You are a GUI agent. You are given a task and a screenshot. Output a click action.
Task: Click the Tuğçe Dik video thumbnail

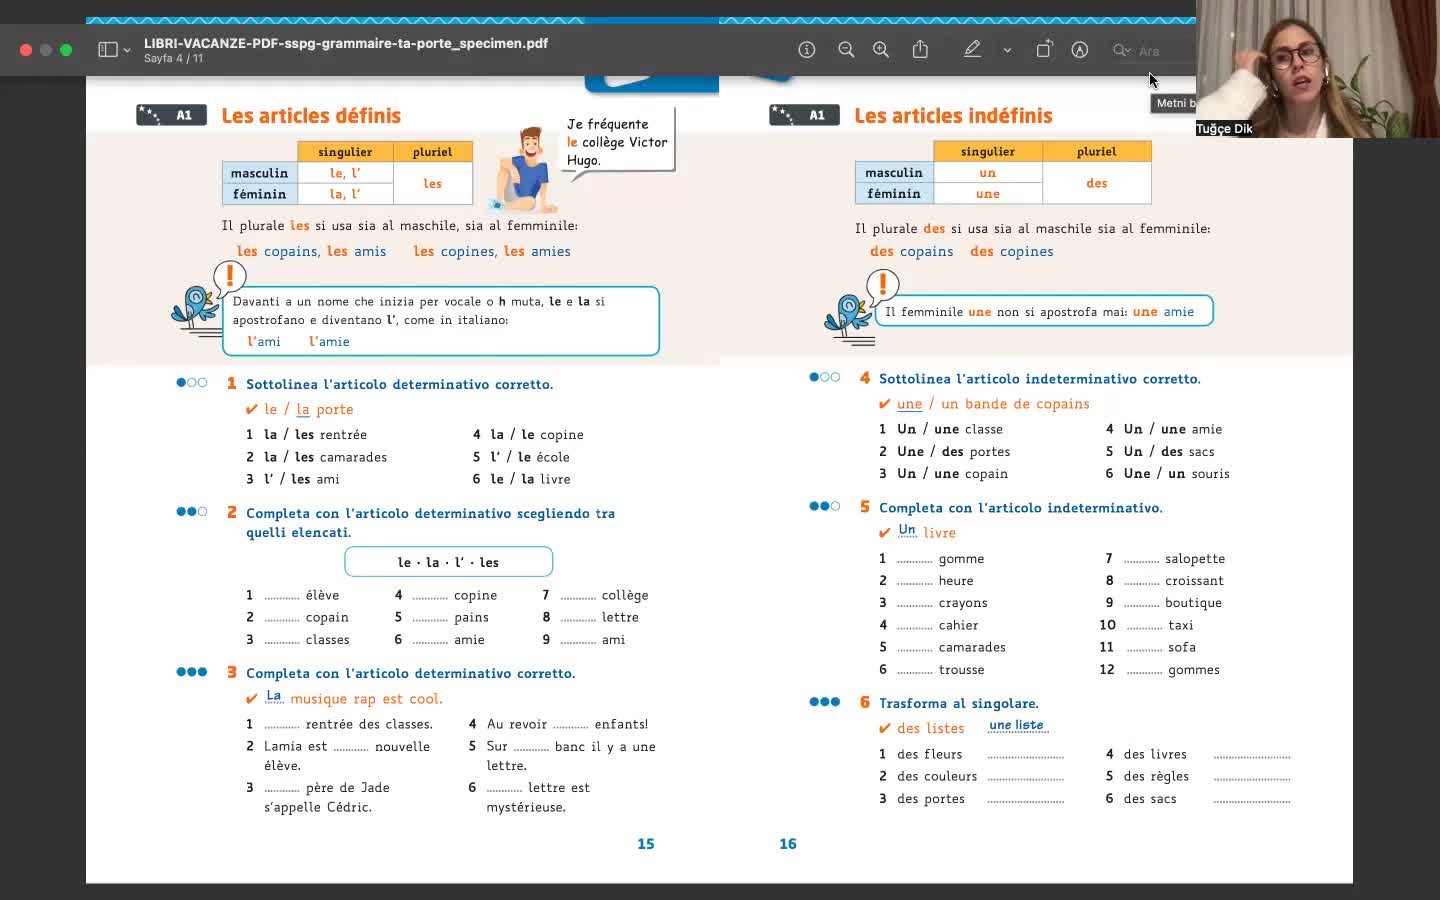tap(1317, 68)
